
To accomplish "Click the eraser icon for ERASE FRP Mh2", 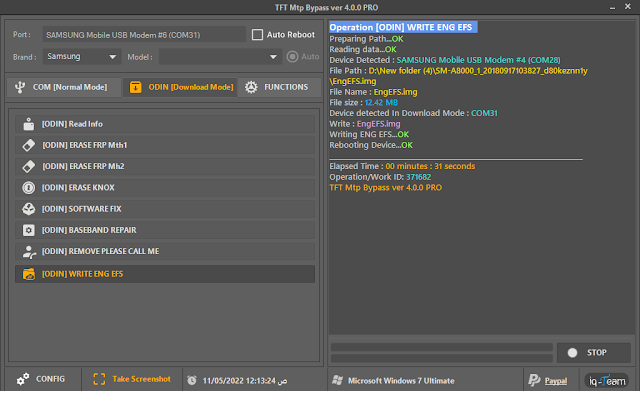I will (x=29, y=167).
